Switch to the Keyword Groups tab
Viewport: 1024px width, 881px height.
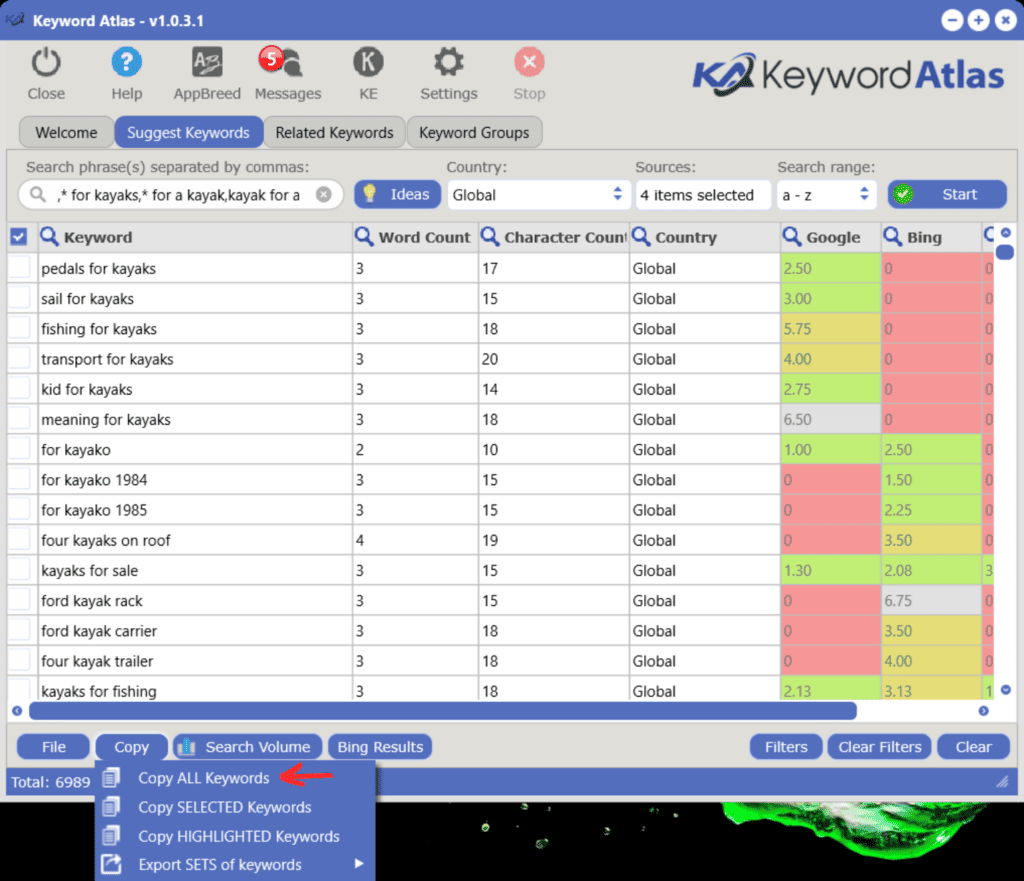pos(474,132)
